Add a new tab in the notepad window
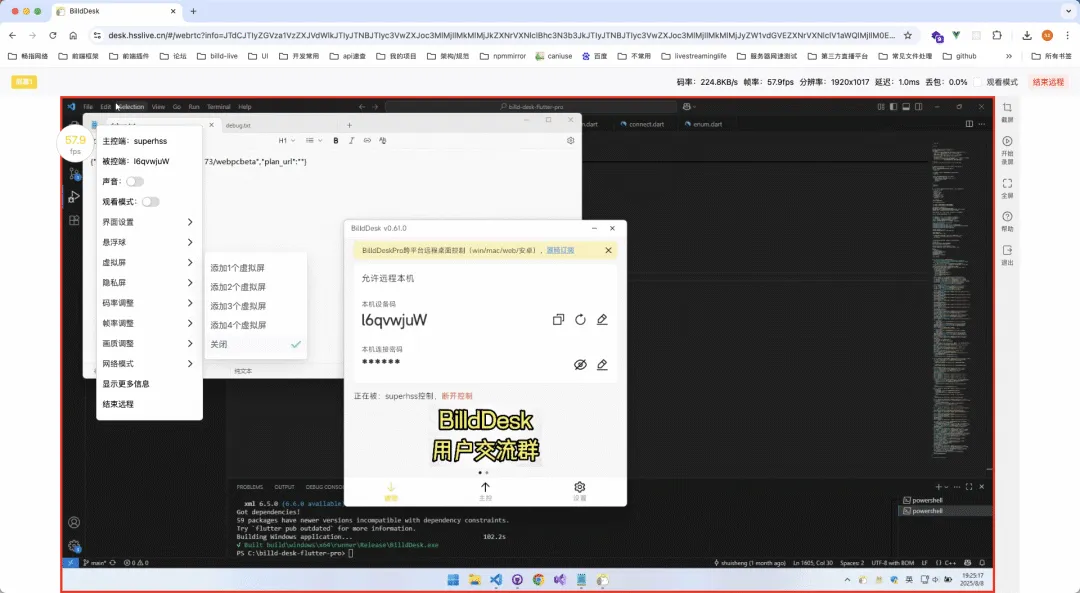This screenshot has height=593, width=1080. point(349,125)
